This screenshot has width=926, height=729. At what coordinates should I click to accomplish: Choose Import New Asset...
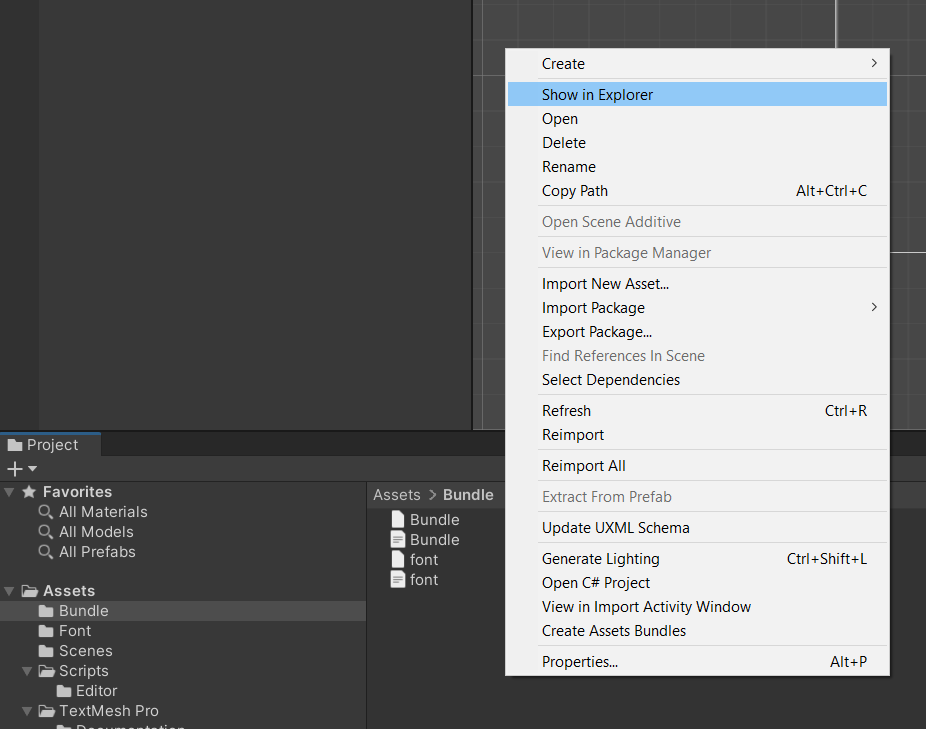(x=697, y=284)
